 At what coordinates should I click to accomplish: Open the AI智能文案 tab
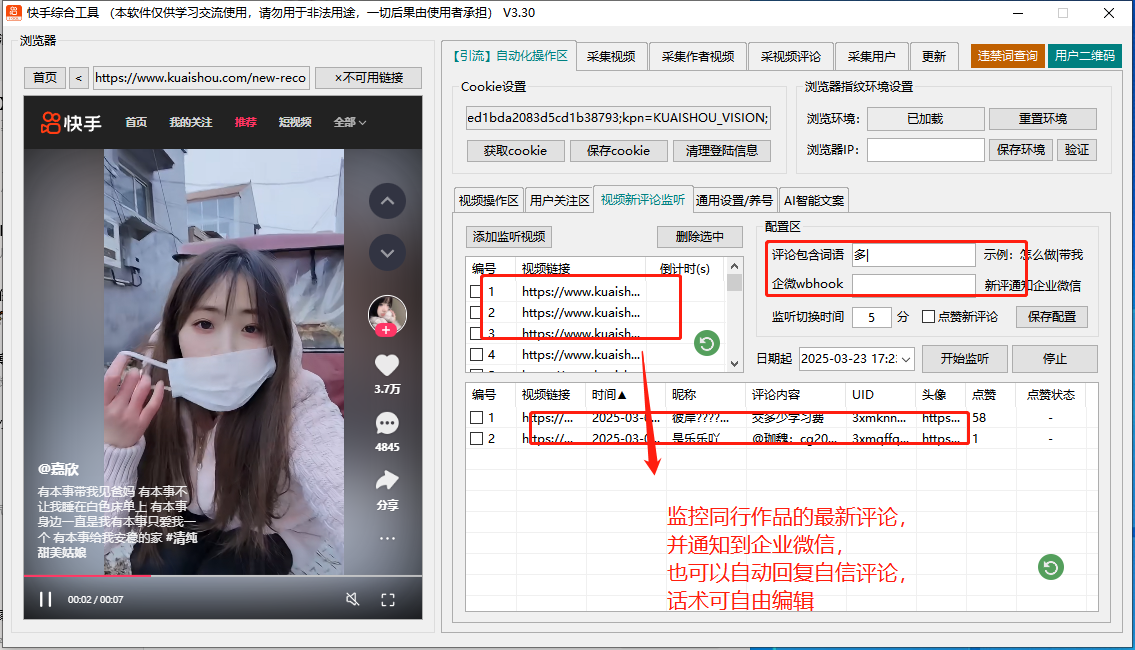(813, 199)
